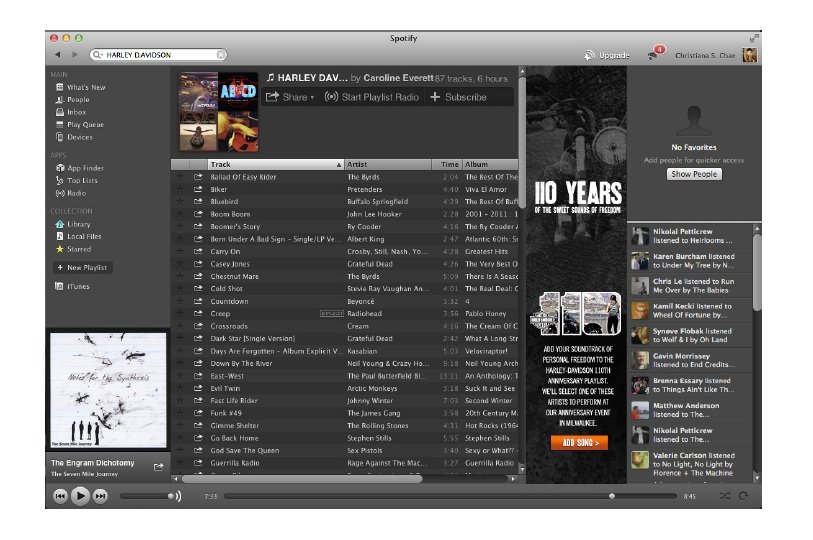The width and height of the screenshot is (813, 540).
Task: Click the Show People button
Action: tap(694, 174)
